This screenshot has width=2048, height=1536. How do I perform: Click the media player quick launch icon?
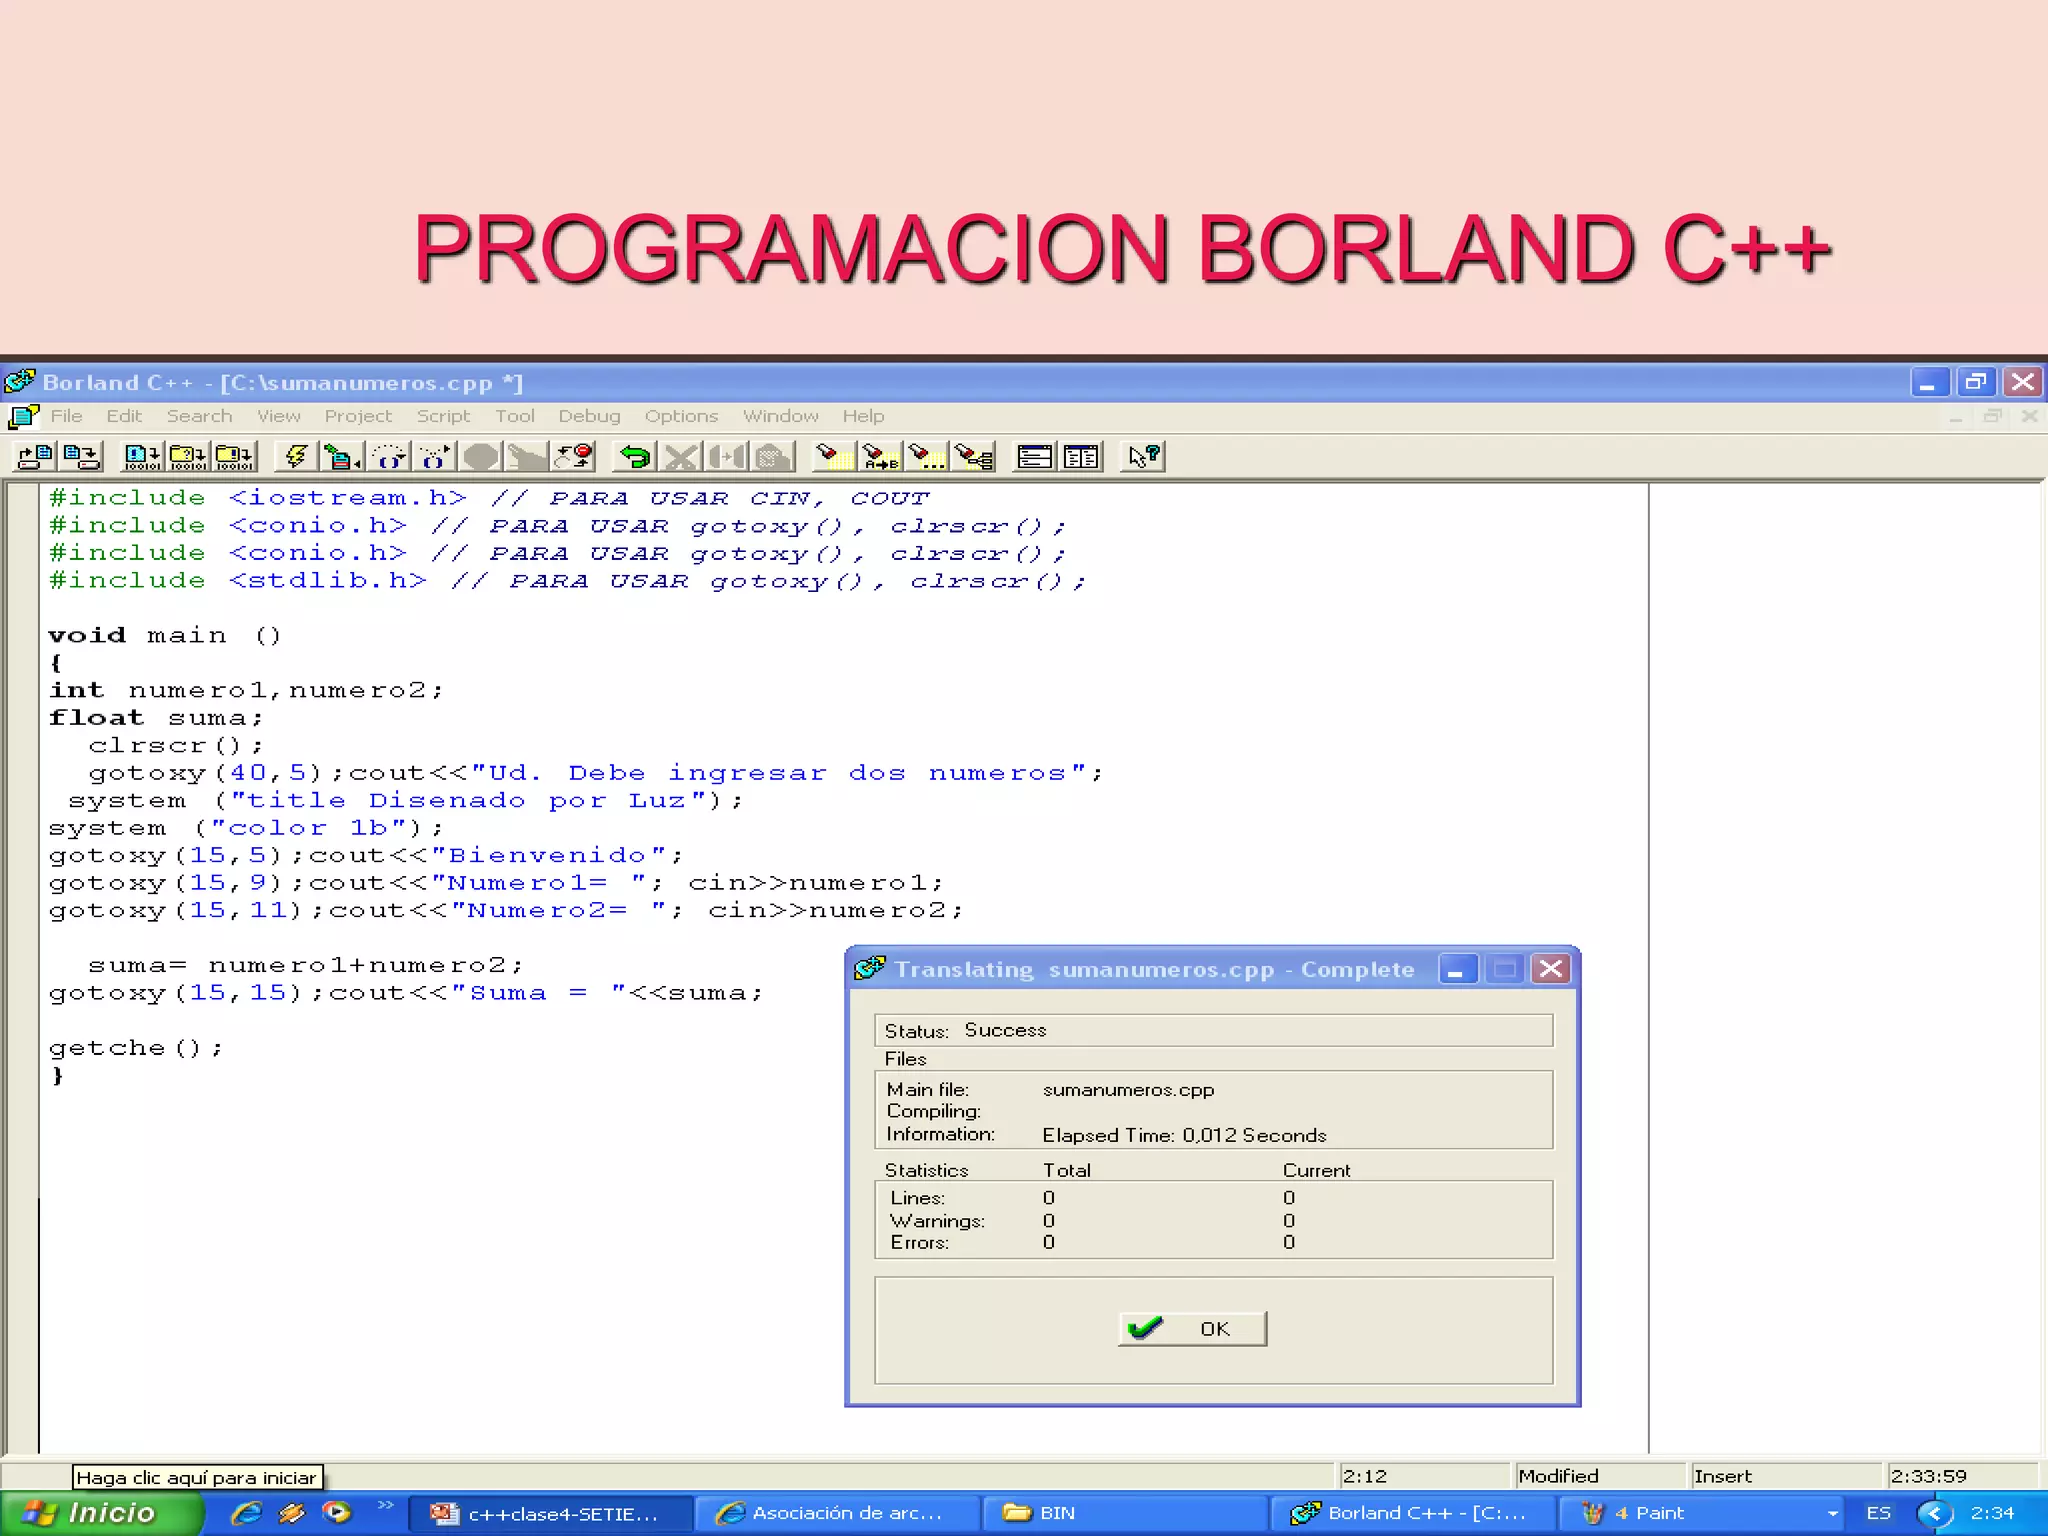(337, 1513)
